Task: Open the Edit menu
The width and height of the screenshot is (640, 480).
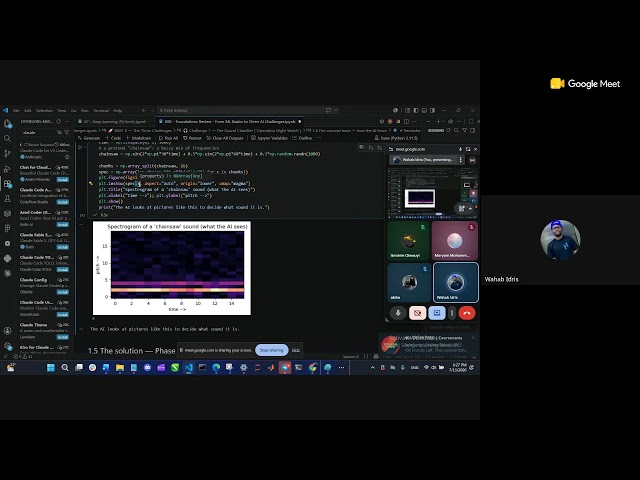Action: [x=28, y=111]
